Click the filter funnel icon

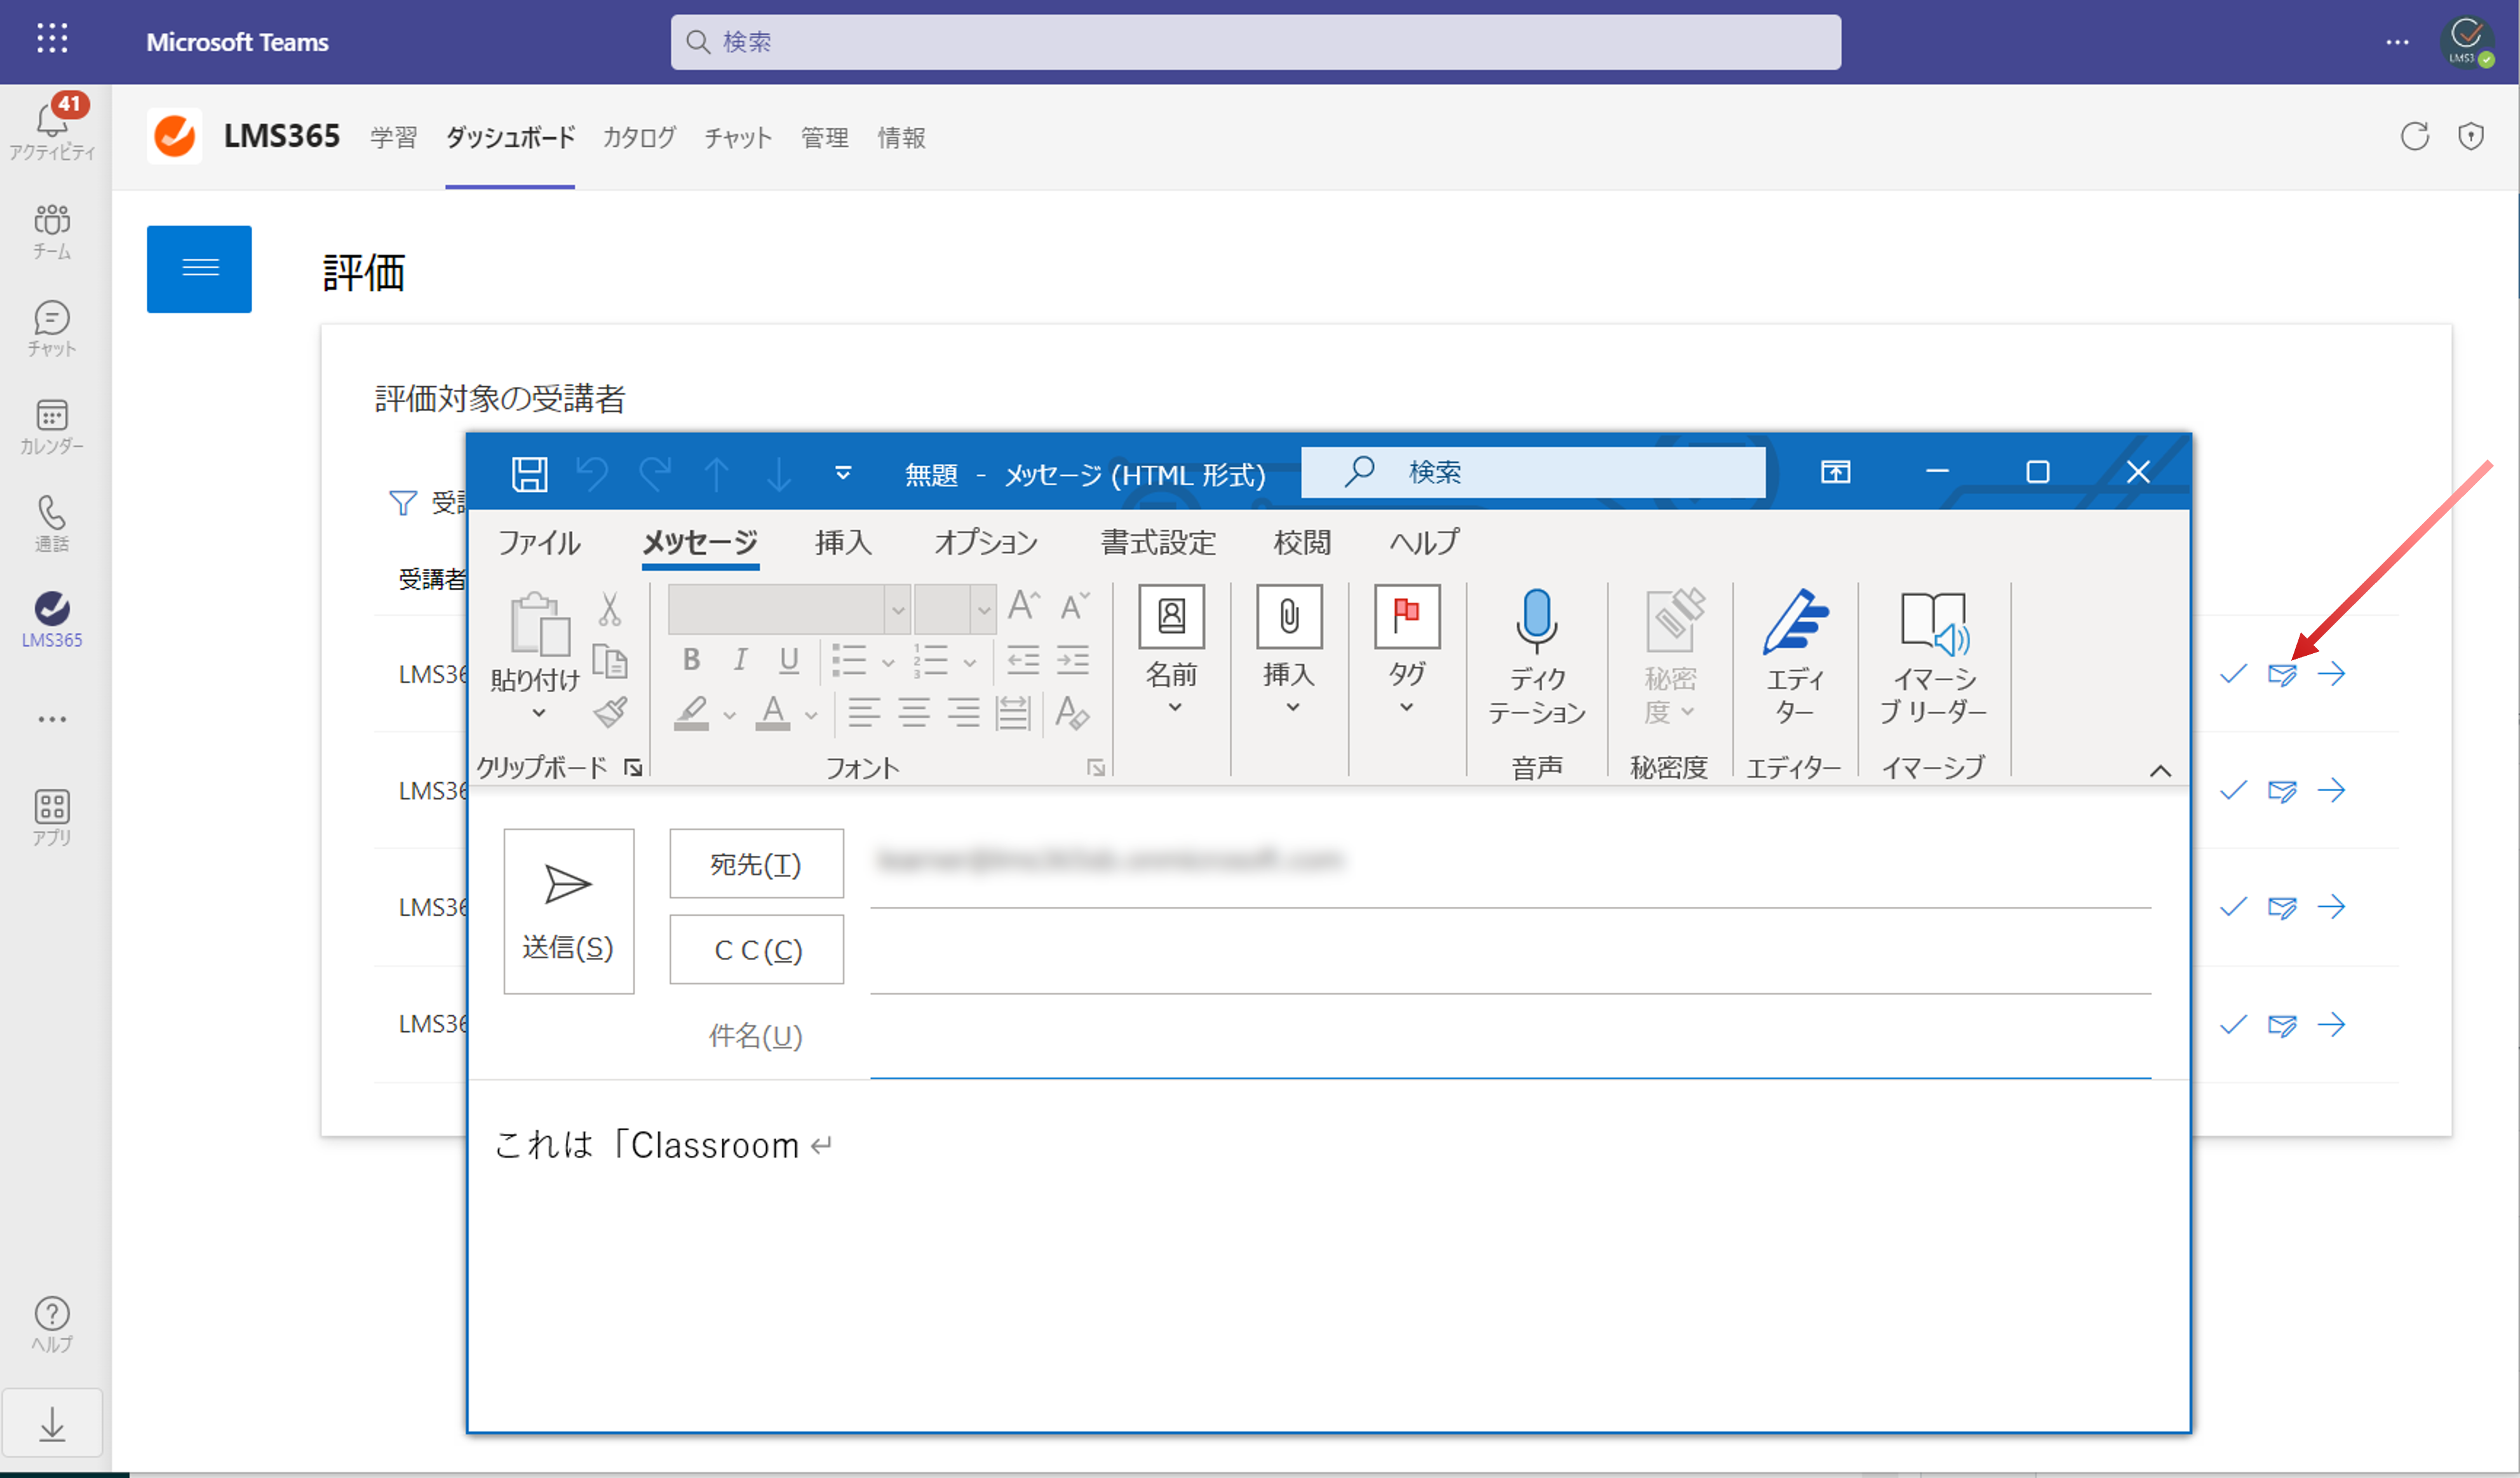(402, 502)
